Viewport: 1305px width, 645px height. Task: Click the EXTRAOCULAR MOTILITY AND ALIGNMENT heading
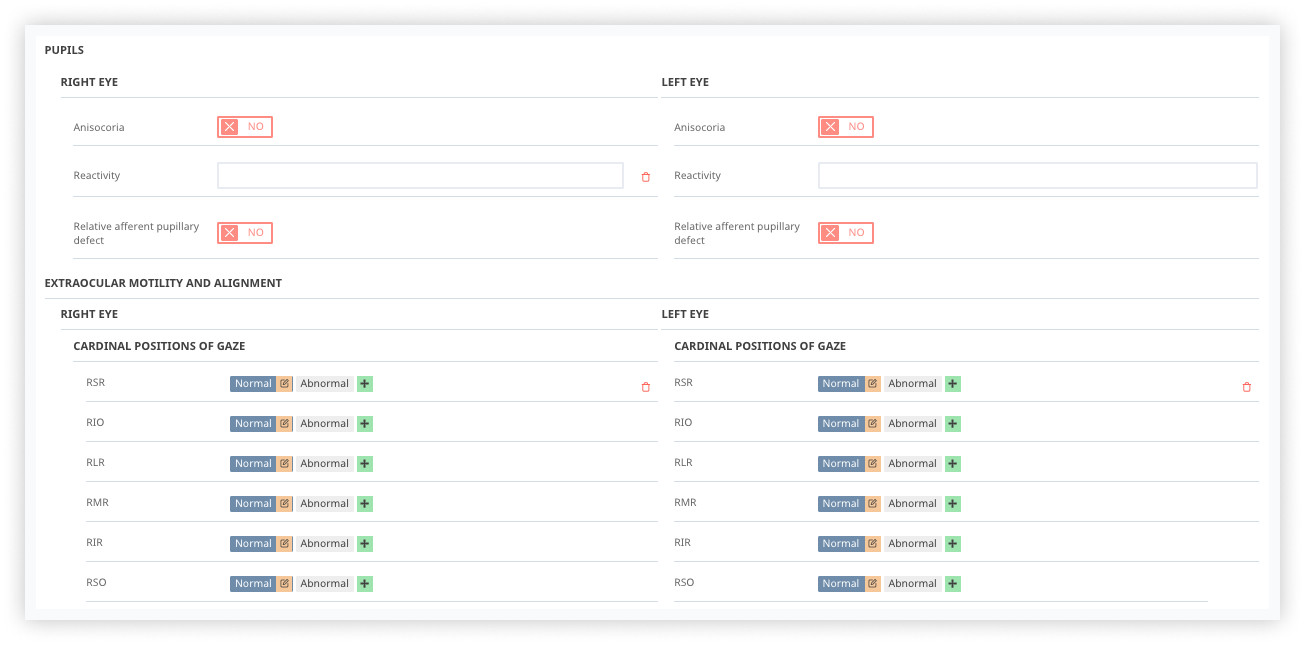[163, 283]
